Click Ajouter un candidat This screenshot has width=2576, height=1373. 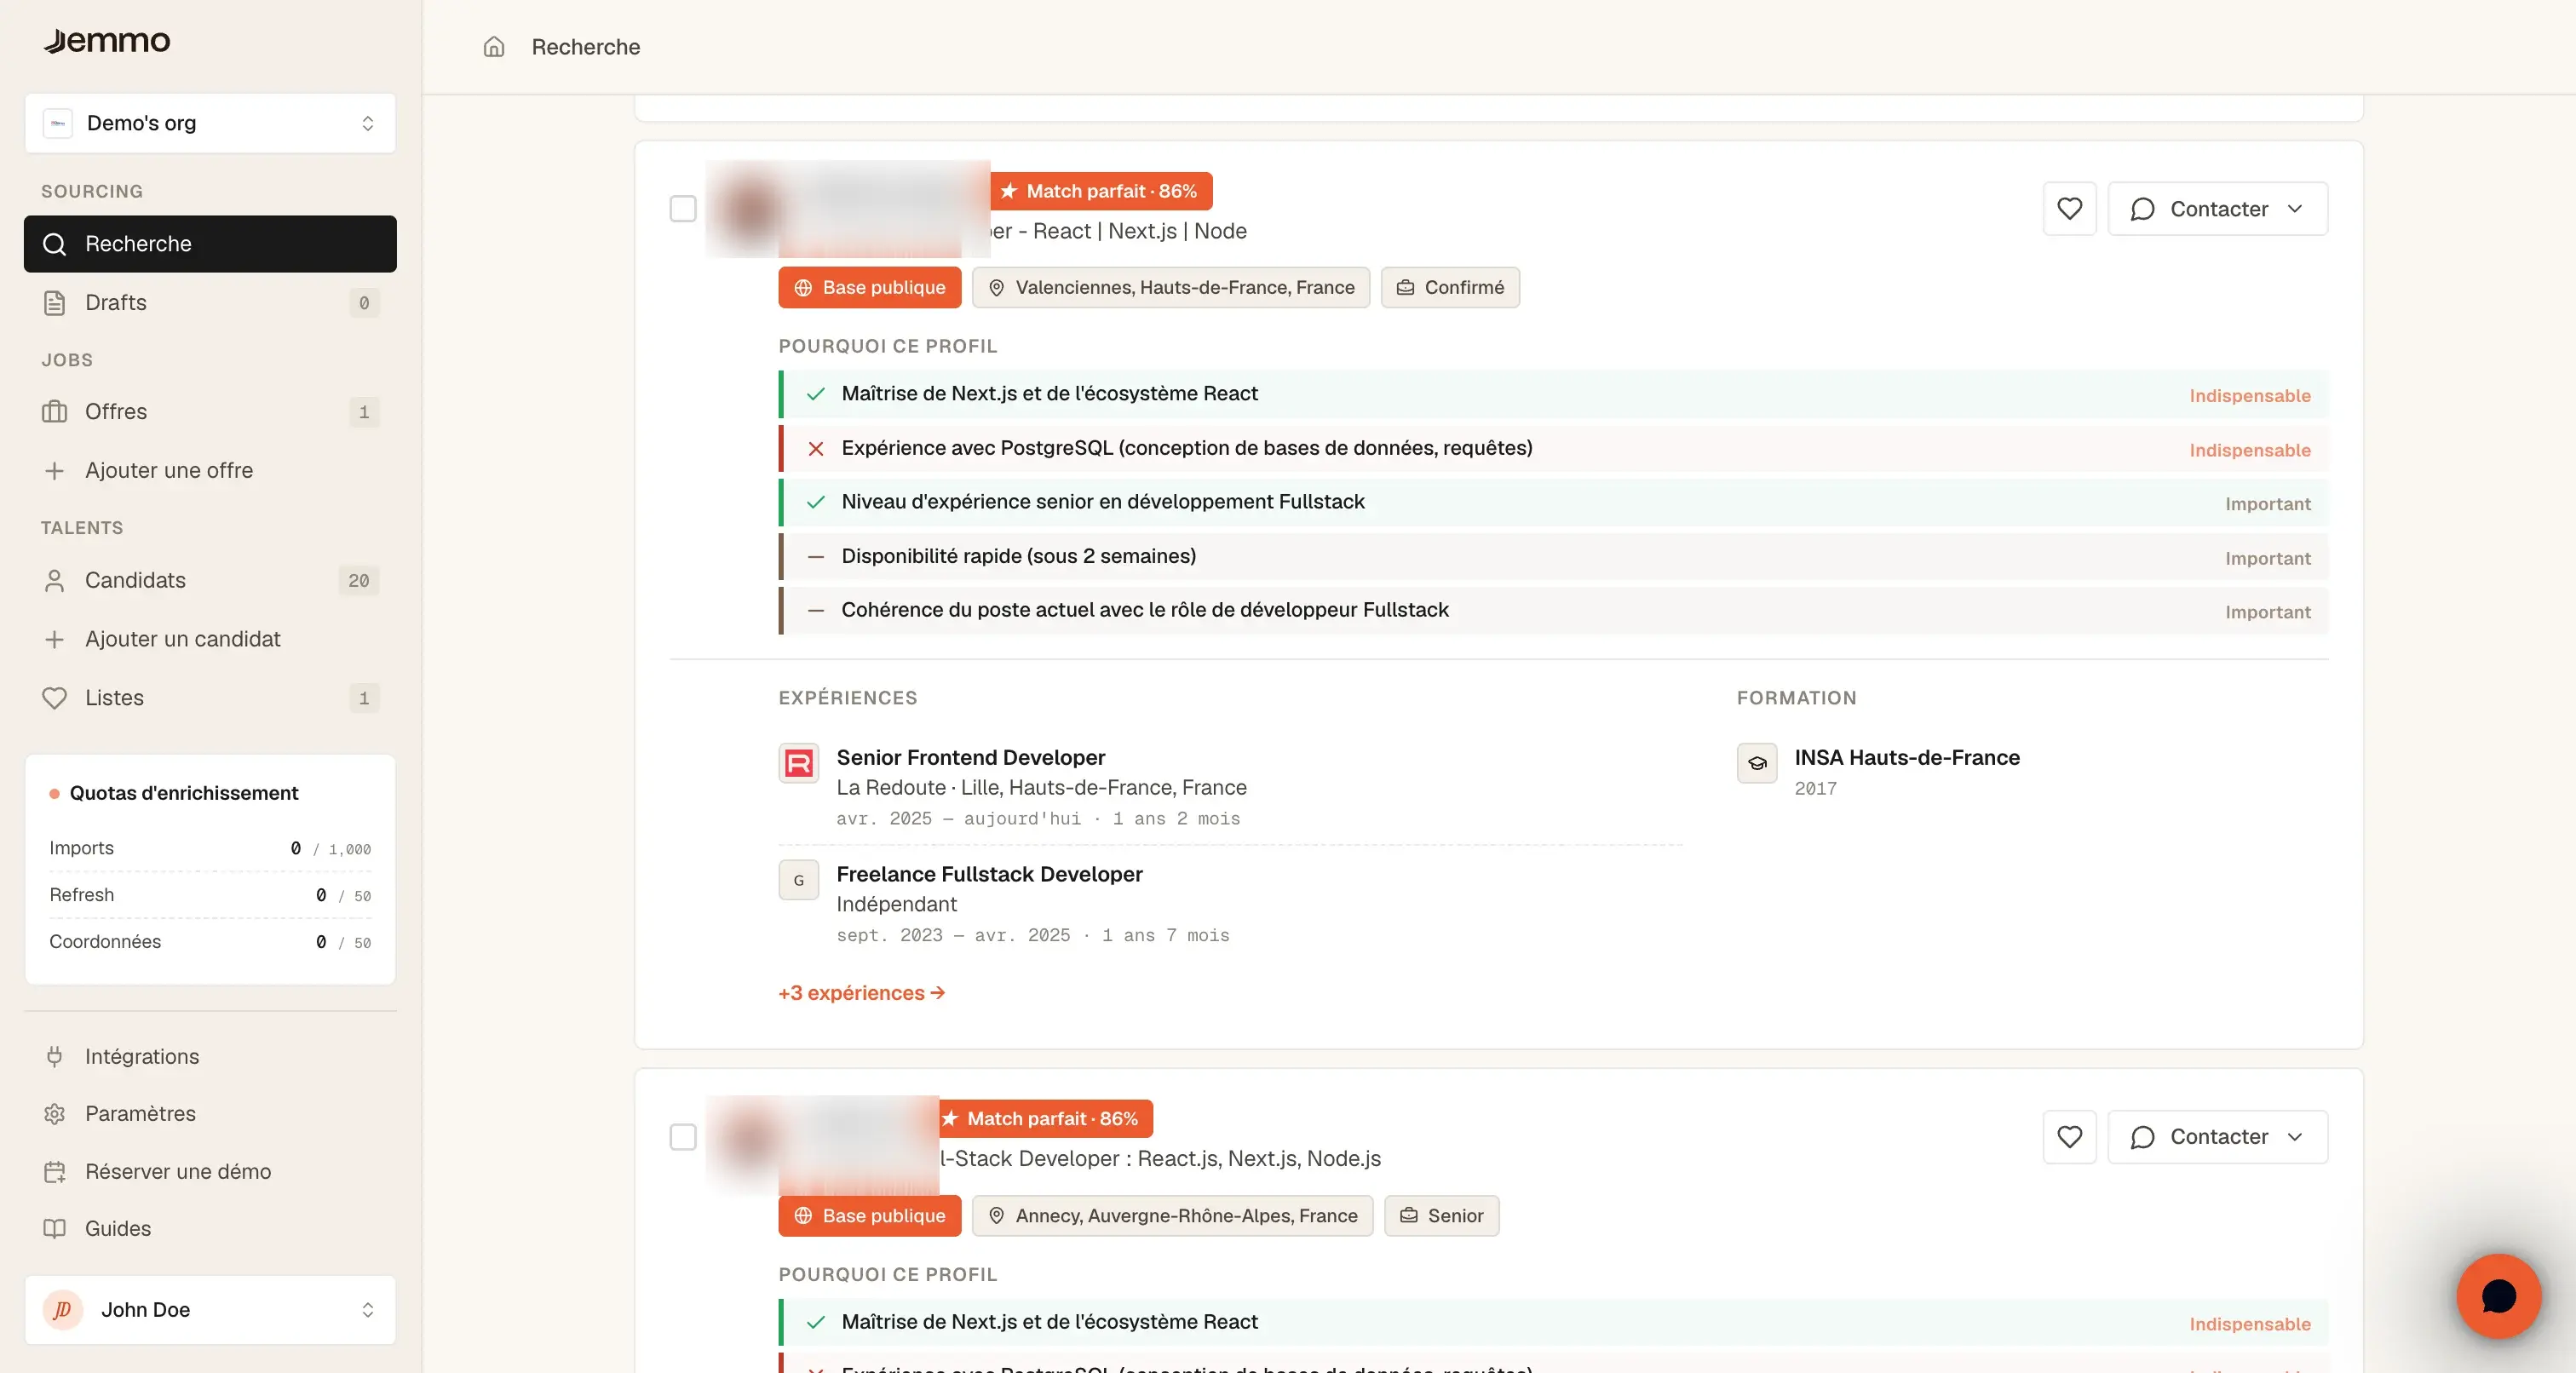tap(210, 640)
